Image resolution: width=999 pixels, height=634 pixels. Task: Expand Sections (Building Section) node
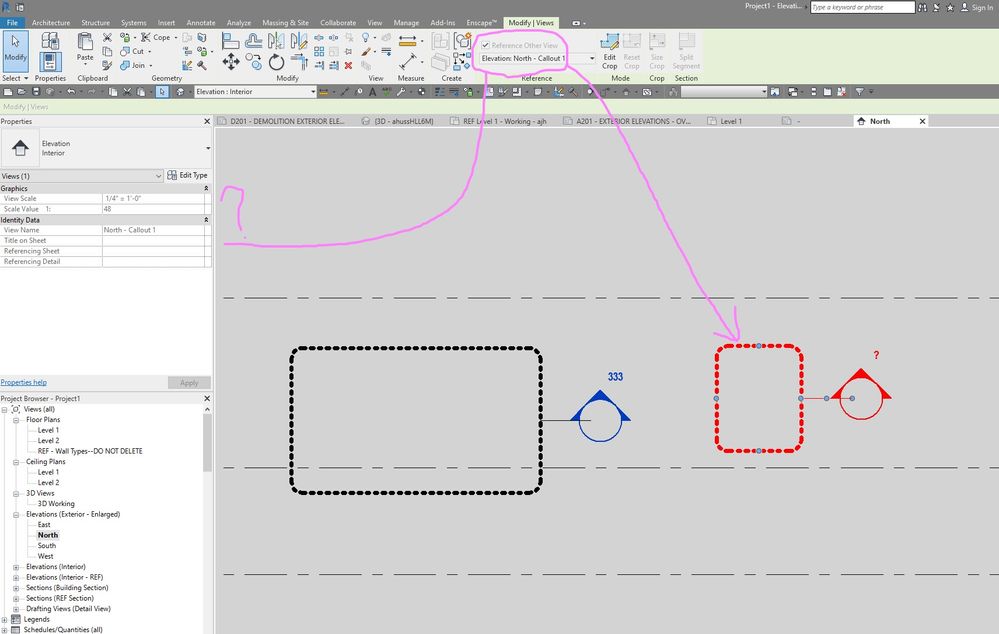point(16,588)
